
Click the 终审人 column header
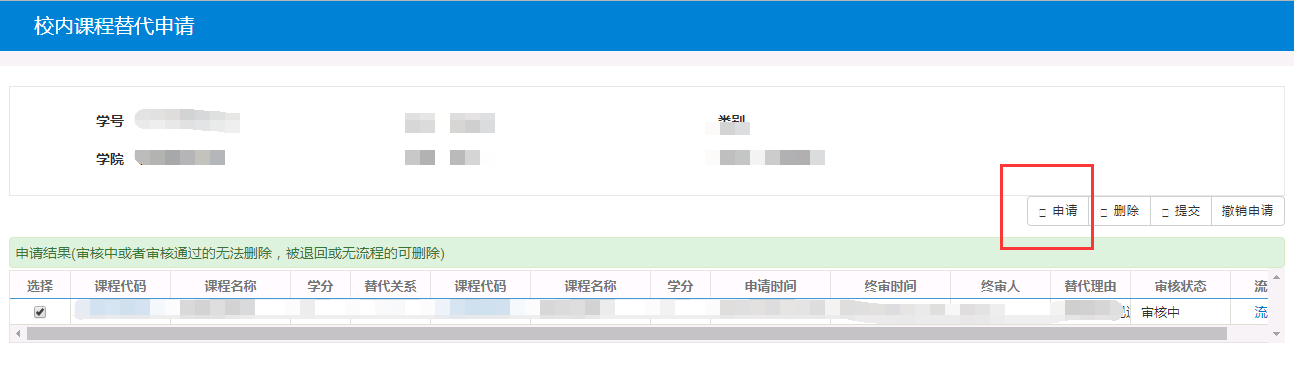[x=1000, y=286]
